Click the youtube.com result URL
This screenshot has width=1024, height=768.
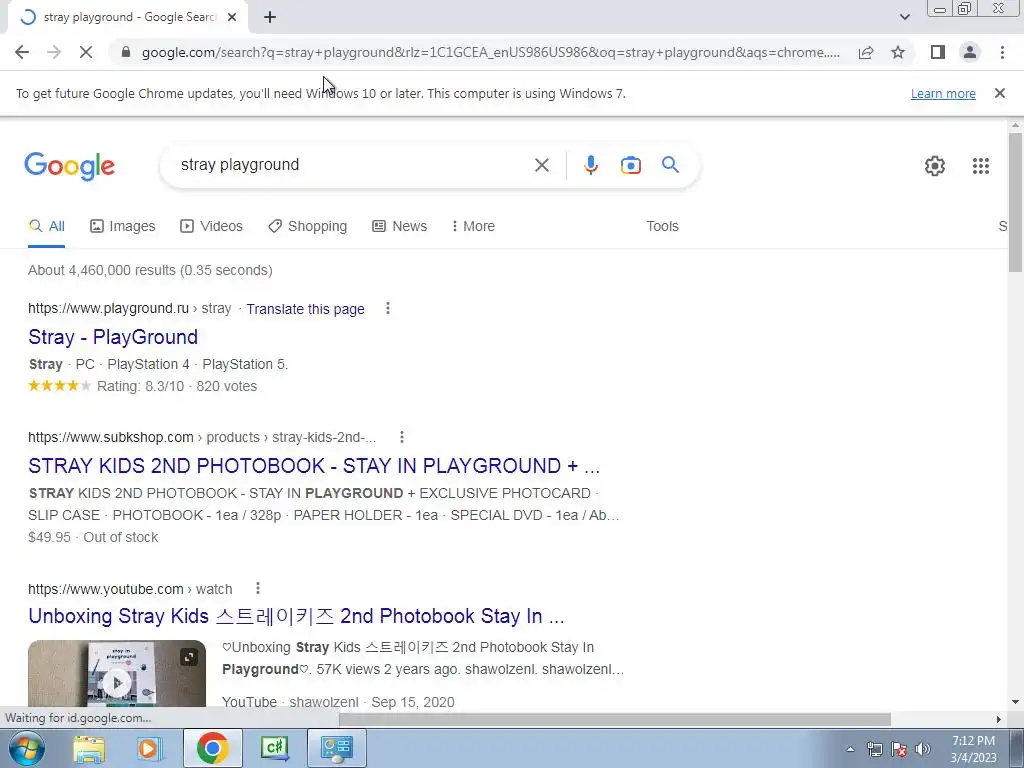tap(130, 589)
